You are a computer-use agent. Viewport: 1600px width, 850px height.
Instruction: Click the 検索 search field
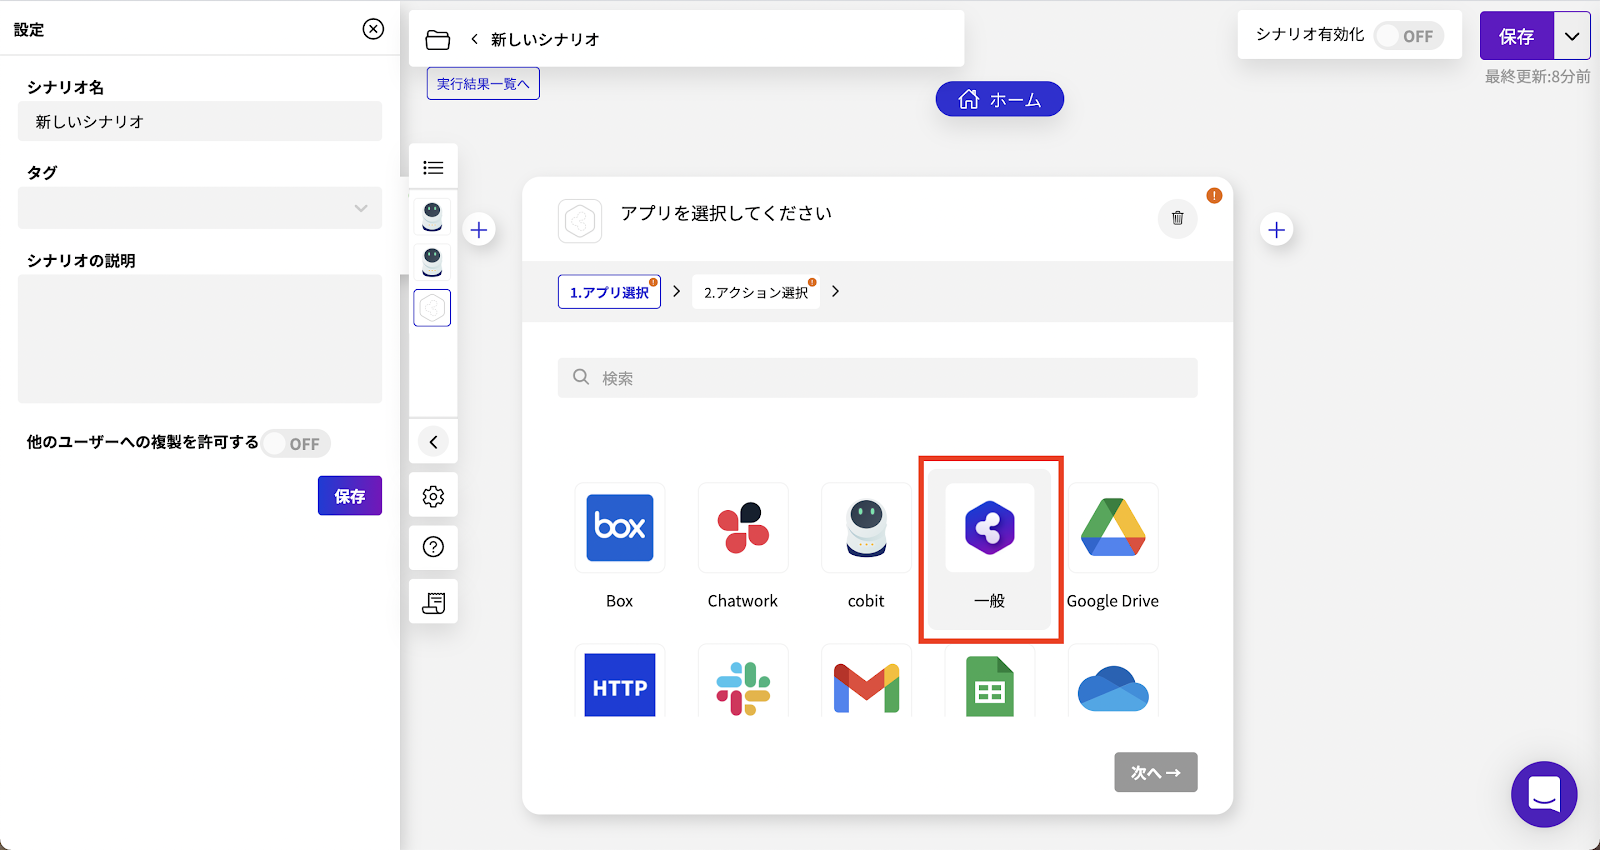coord(877,378)
